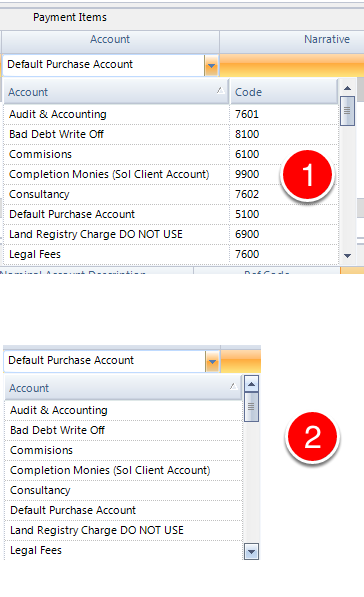
Task: Click Default Purchase Account combo field, upper panel
Action: point(104,65)
